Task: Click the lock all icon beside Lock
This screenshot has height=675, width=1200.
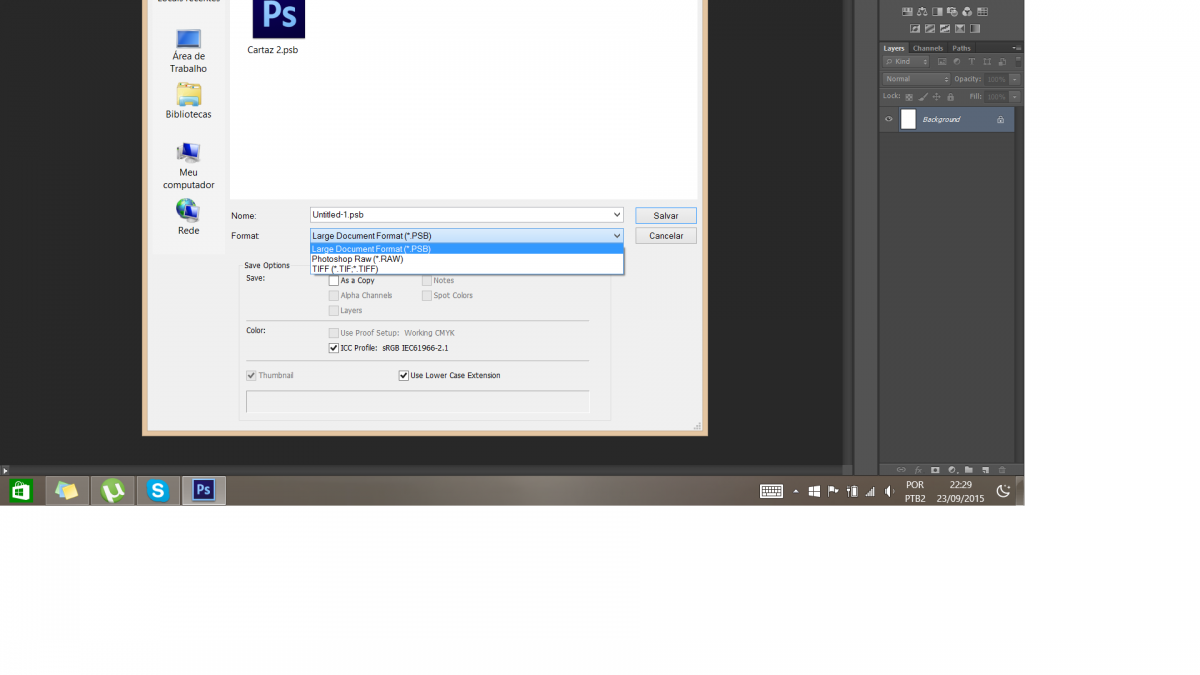Action: [x=950, y=97]
